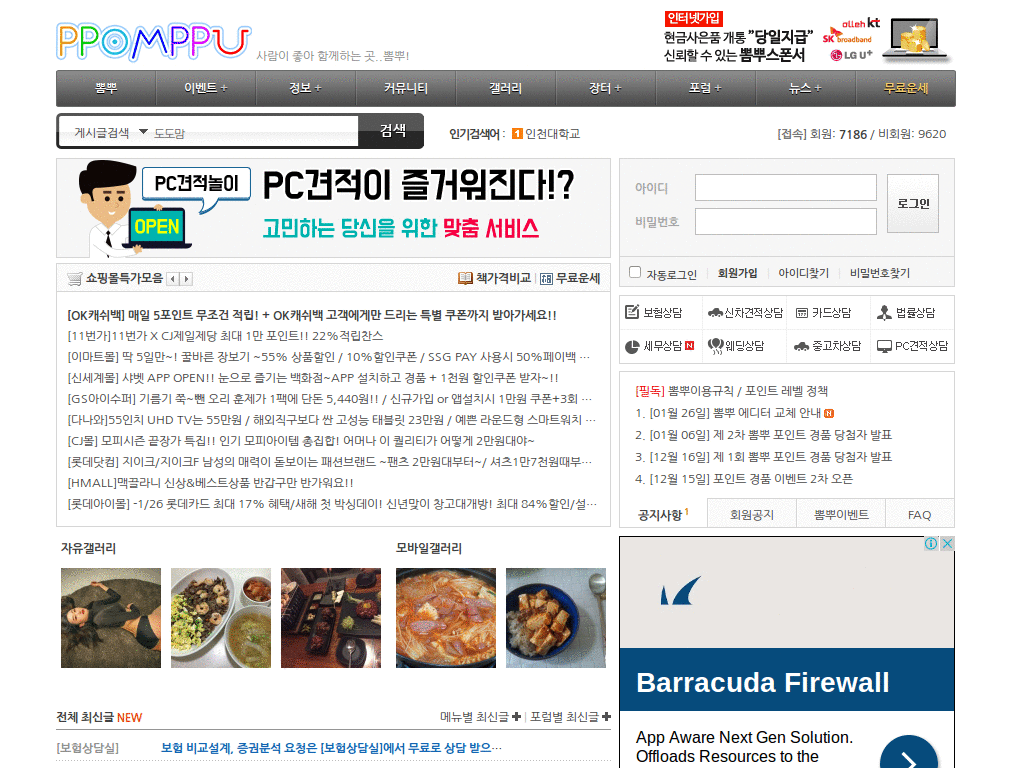Click the 모바일갤러리 section heading
Screen dimensions: 1024x768
[x=428, y=548]
